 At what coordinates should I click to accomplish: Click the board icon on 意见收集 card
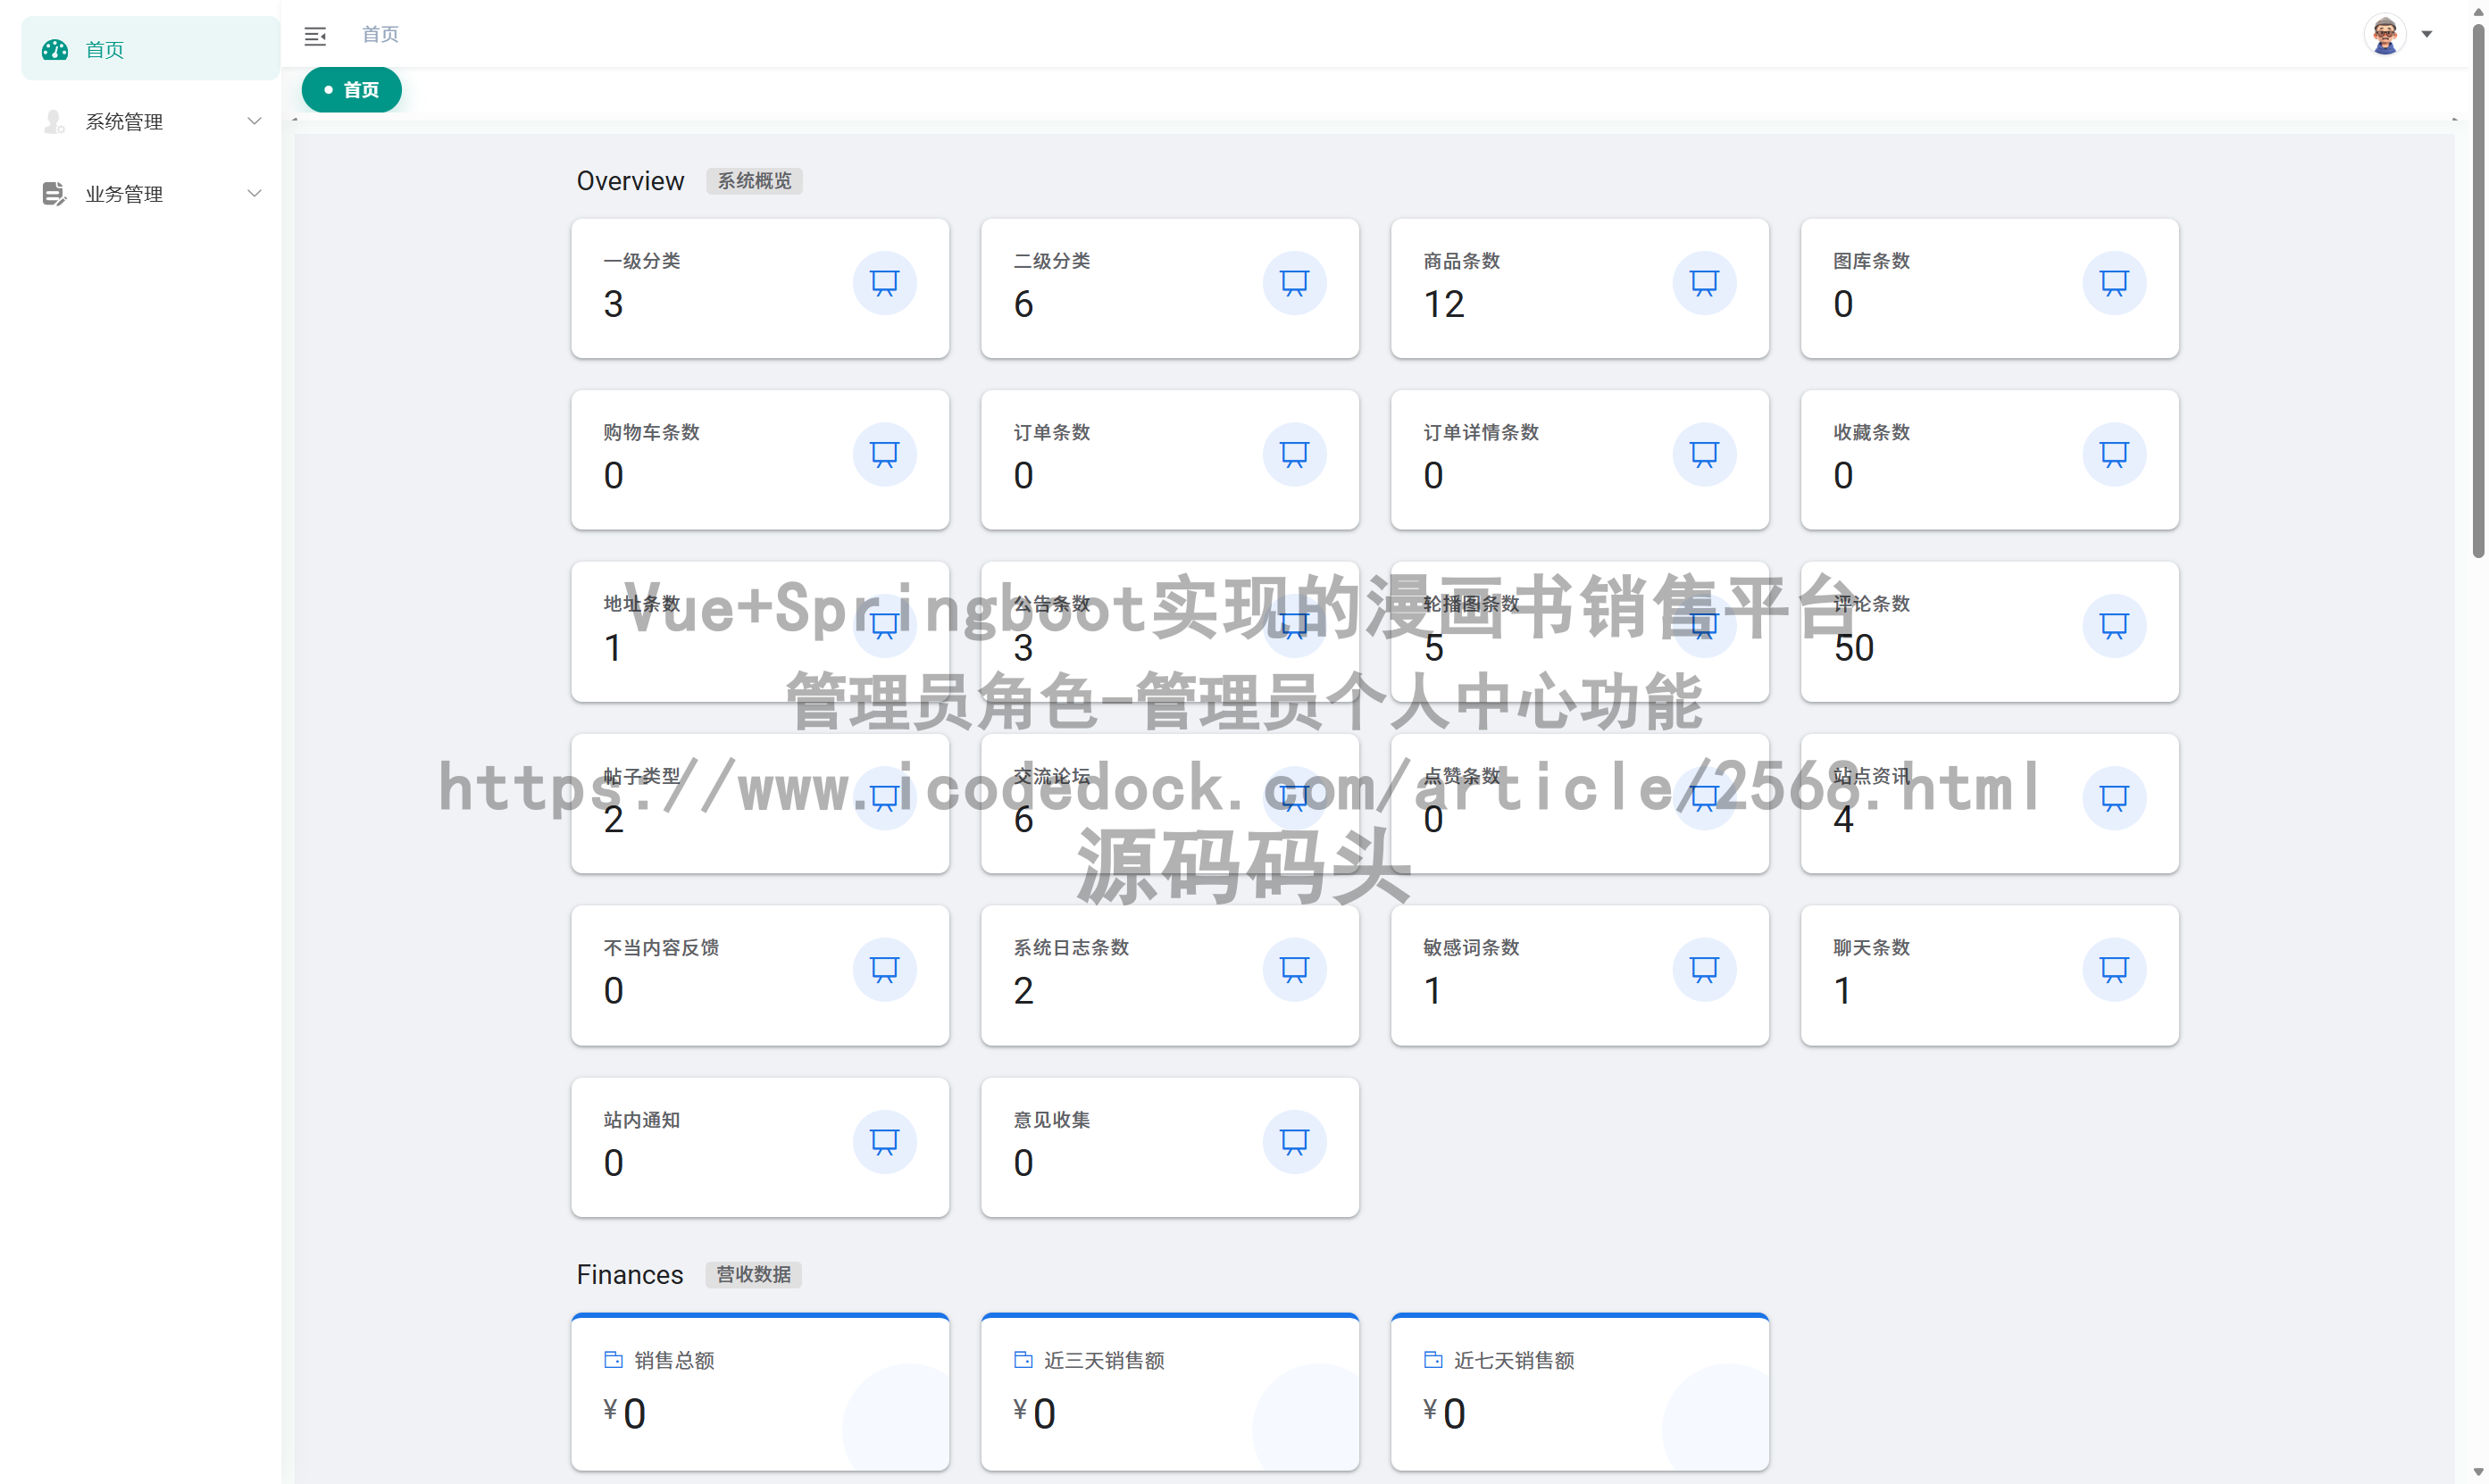pos(1294,1141)
